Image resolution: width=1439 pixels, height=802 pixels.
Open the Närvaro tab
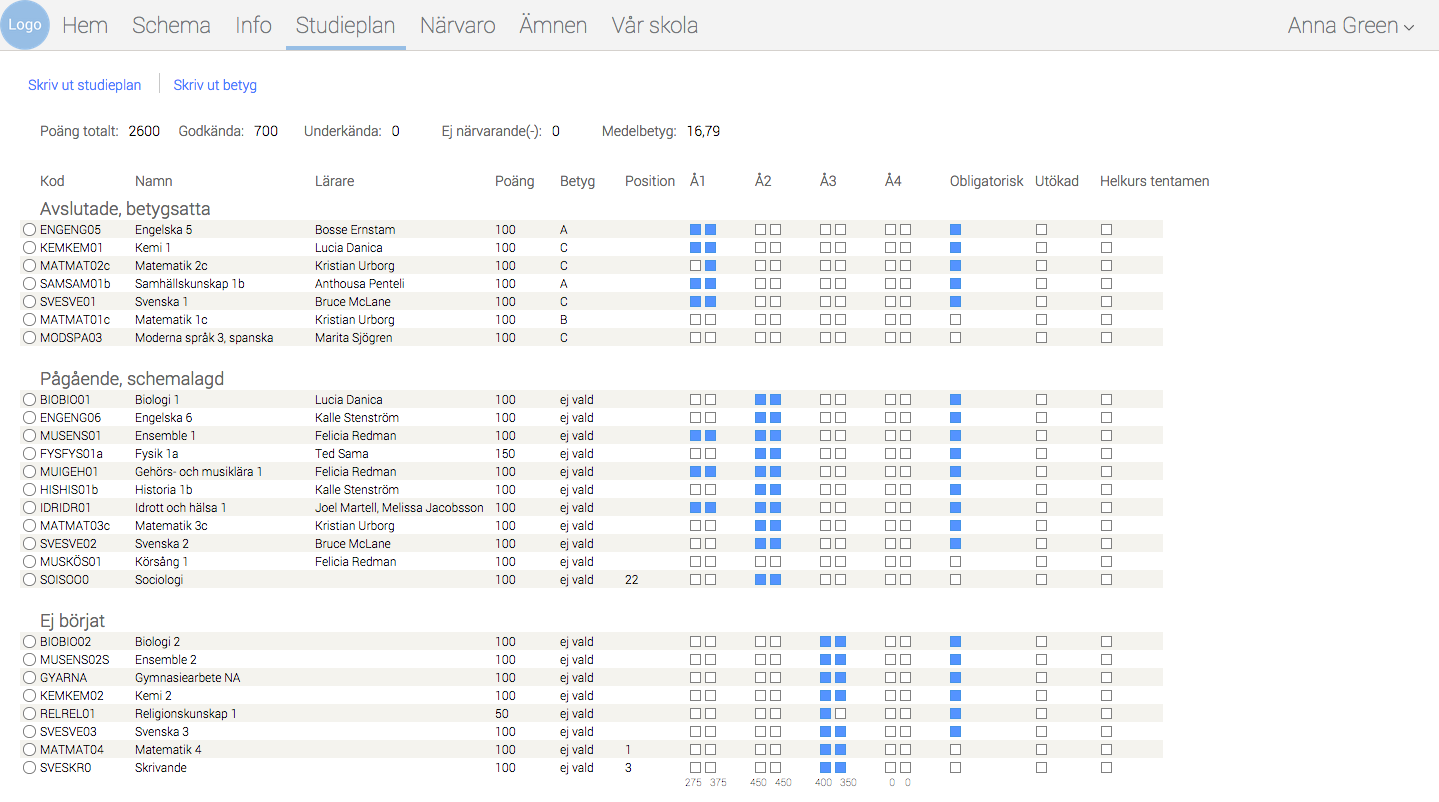point(457,26)
